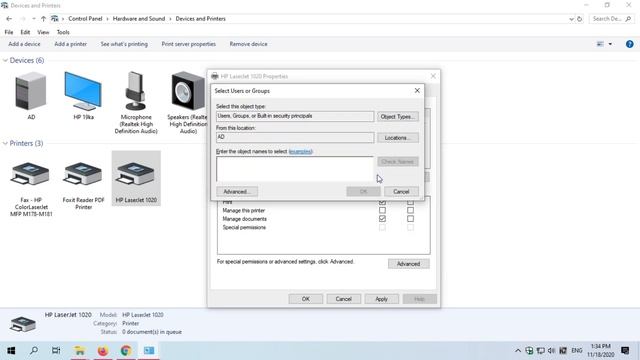This screenshot has height=360, width=640.
Task: Click Apply in HP LaserJet Properties
Action: pos(381,299)
